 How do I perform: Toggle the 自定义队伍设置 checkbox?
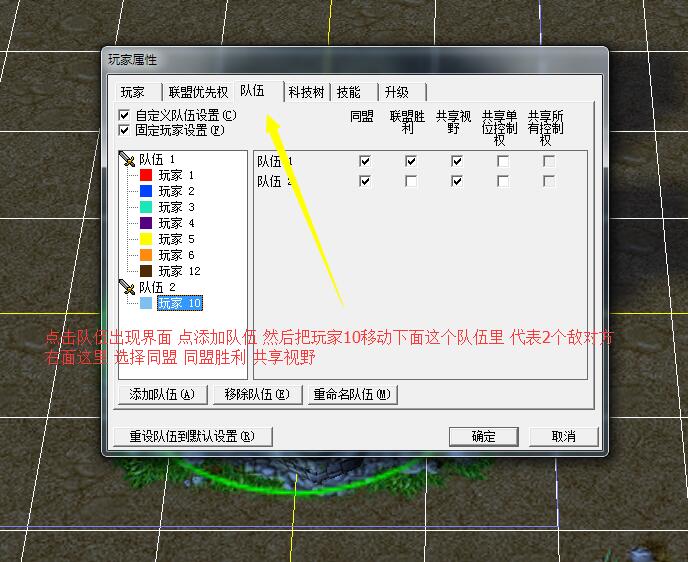click(x=124, y=115)
